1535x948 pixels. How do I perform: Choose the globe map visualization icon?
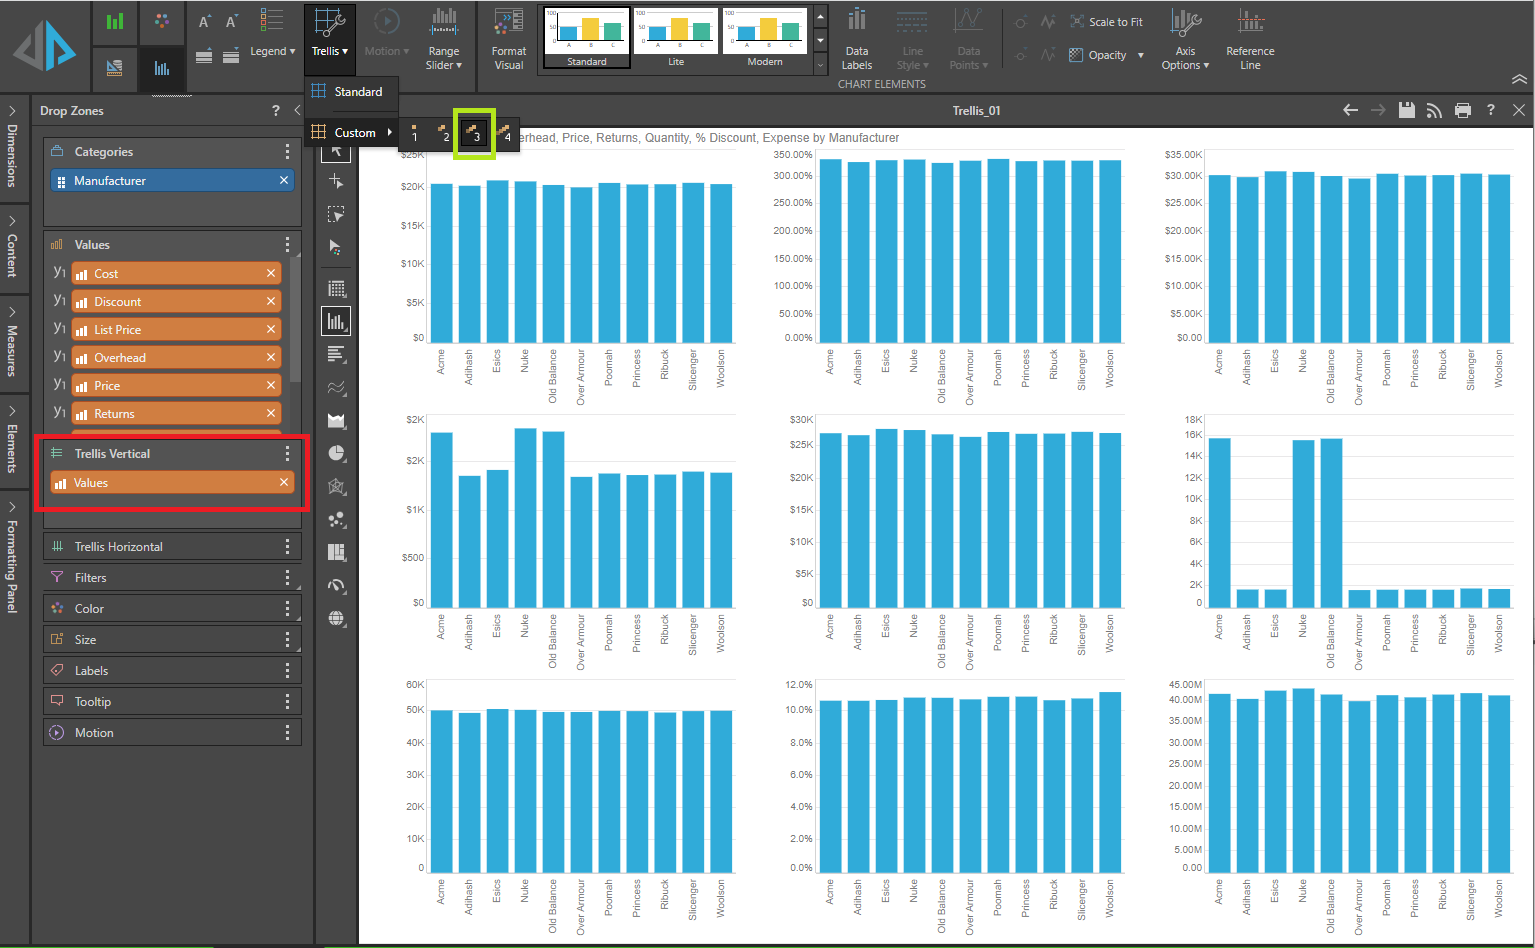pos(337,618)
